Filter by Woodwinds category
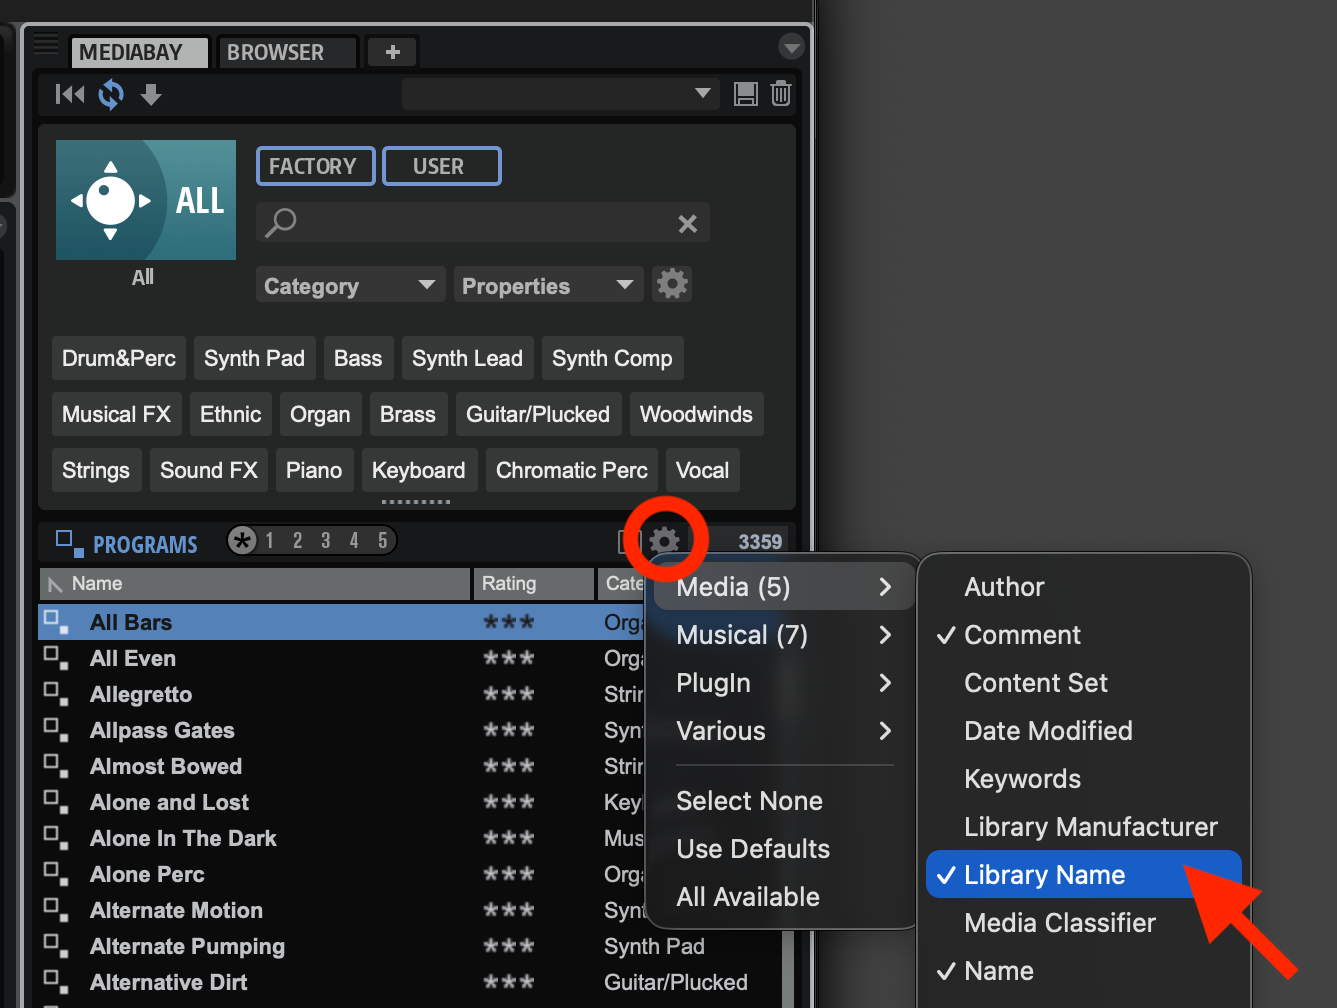Screen dimensions: 1337x1008 [696, 414]
